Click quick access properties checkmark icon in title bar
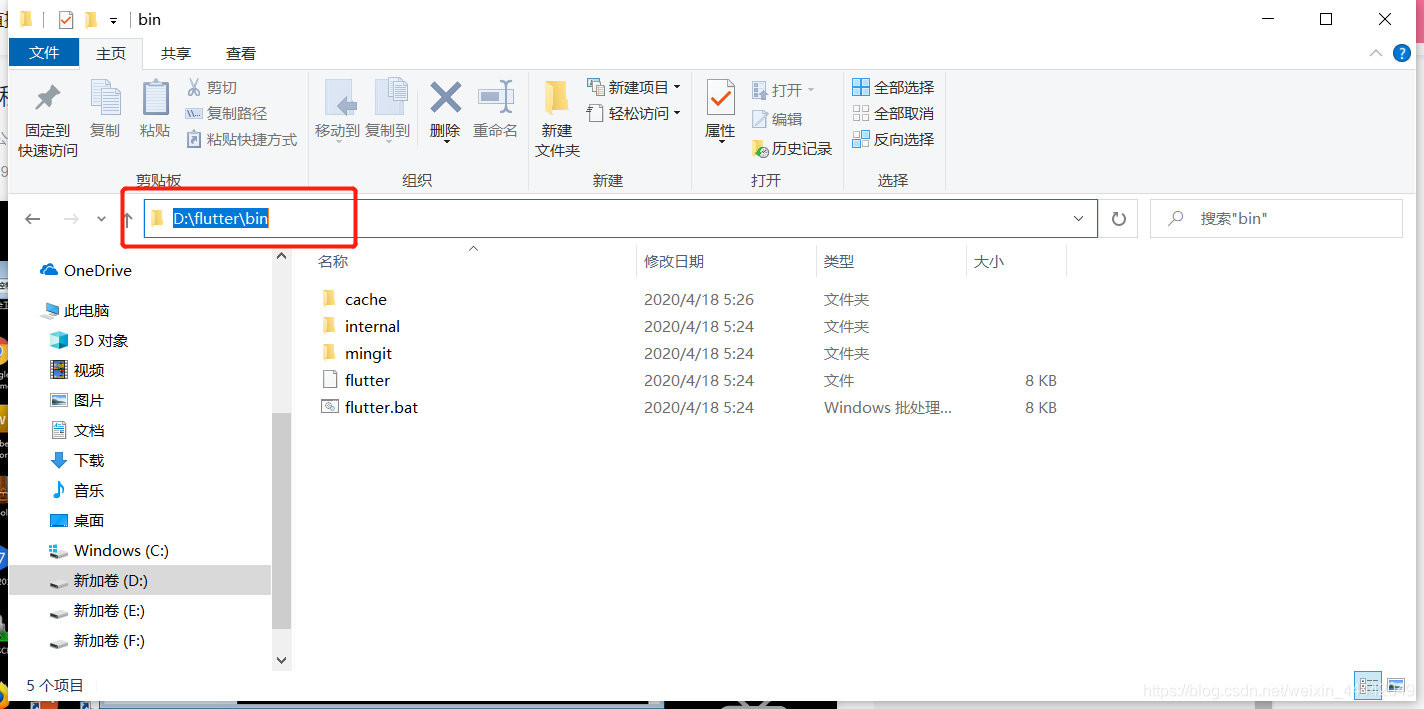 (x=66, y=19)
